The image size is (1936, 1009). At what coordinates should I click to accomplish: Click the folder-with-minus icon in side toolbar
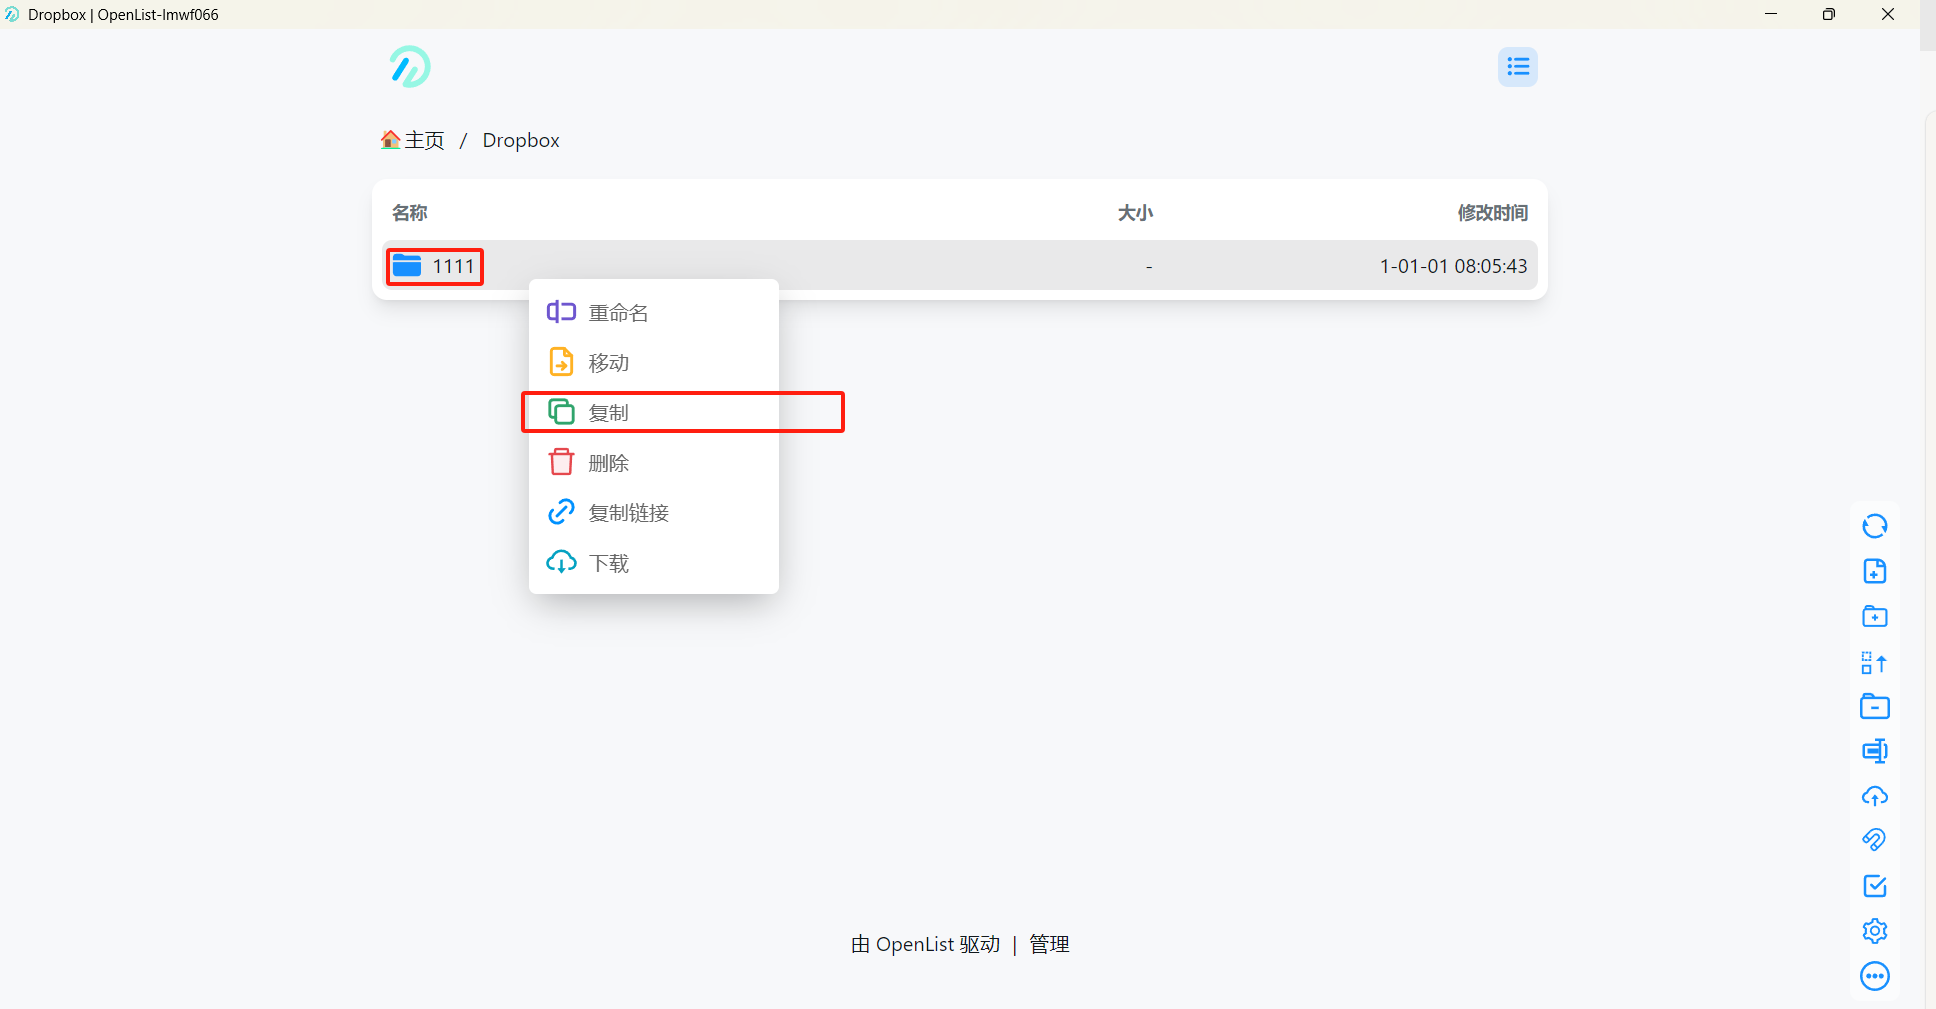click(1875, 707)
